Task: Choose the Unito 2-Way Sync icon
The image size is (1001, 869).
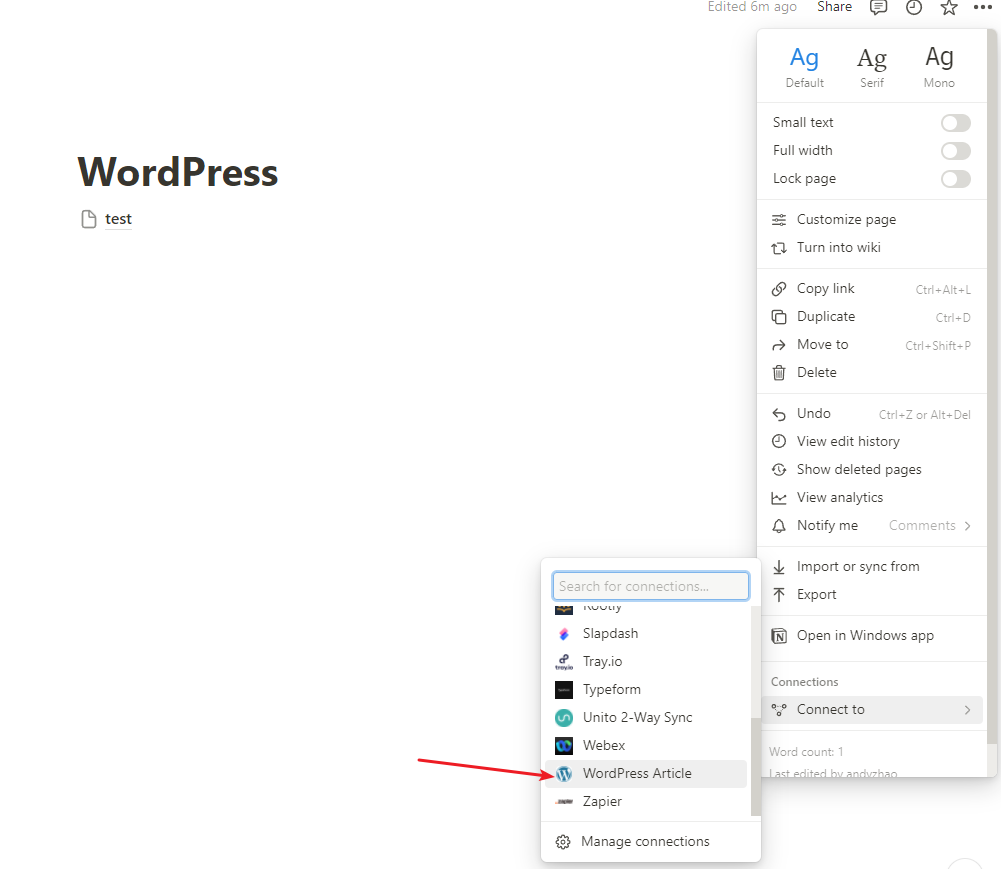Action: click(564, 717)
